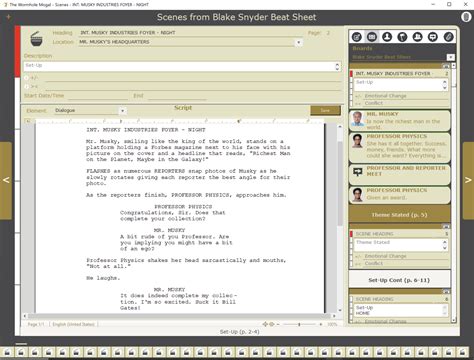474x360 pixels.
Task: Expand the Location dropdown for Mr. Musky's Headquarters
Action: click(x=299, y=42)
